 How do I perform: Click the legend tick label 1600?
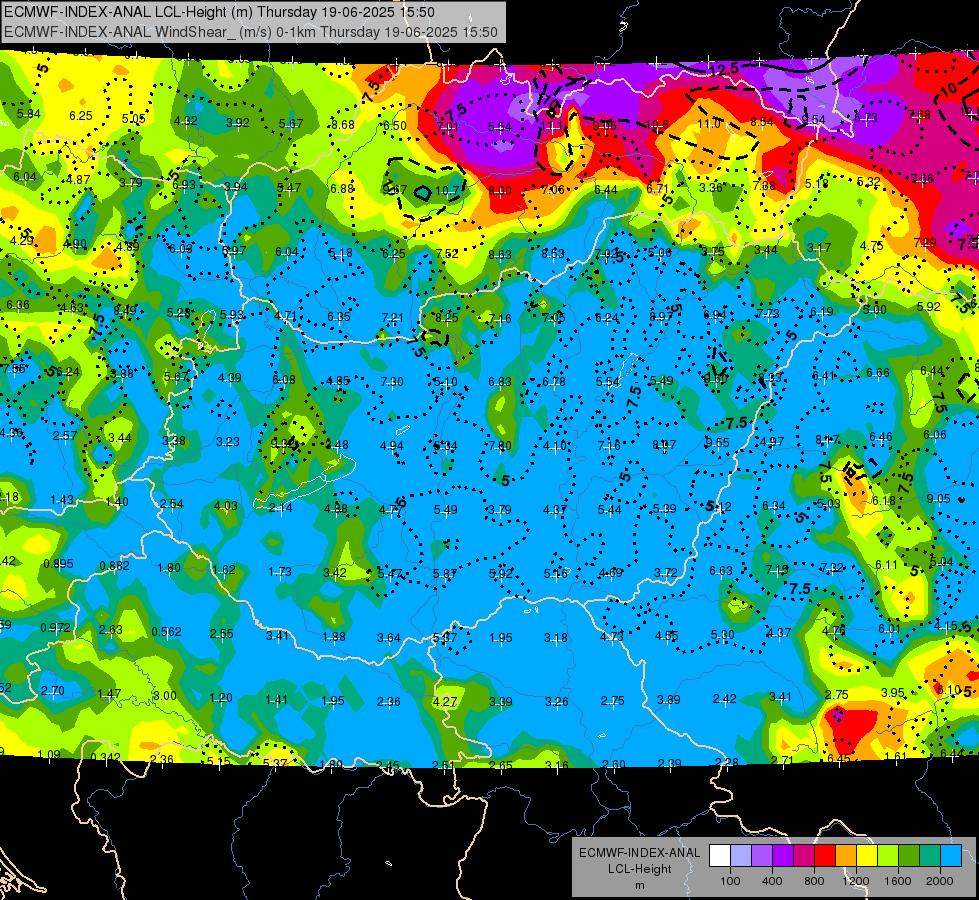coord(898,881)
